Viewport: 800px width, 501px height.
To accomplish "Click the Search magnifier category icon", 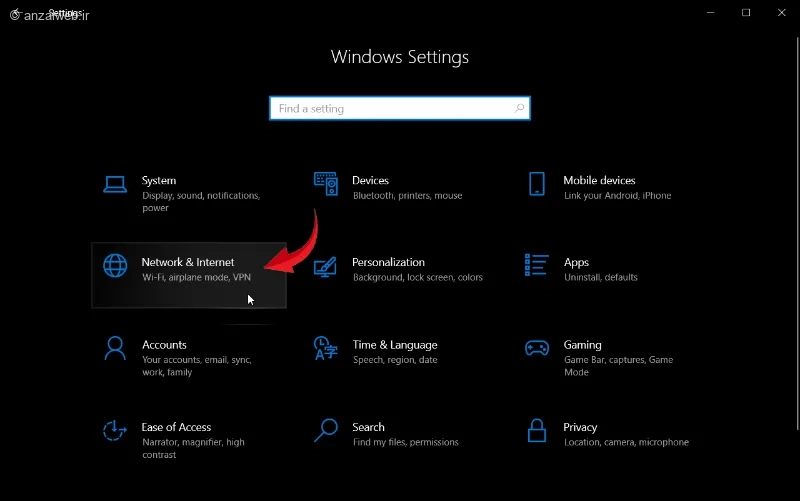I will click(326, 431).
